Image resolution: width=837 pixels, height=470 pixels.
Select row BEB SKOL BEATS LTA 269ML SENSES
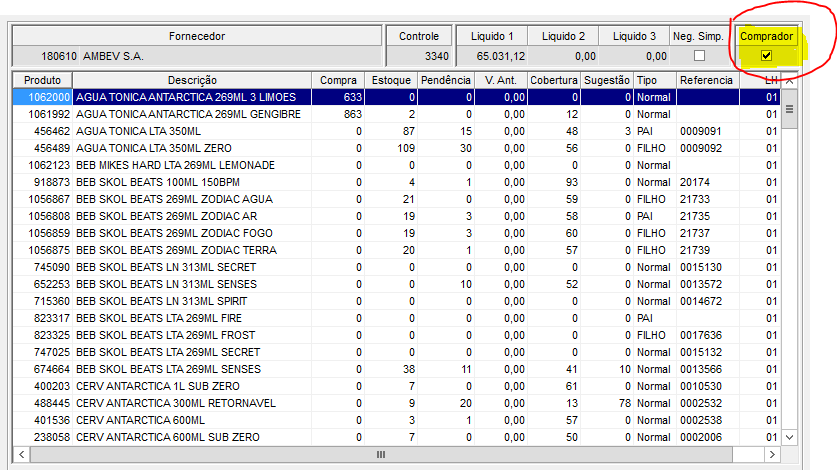coord(397,369)
